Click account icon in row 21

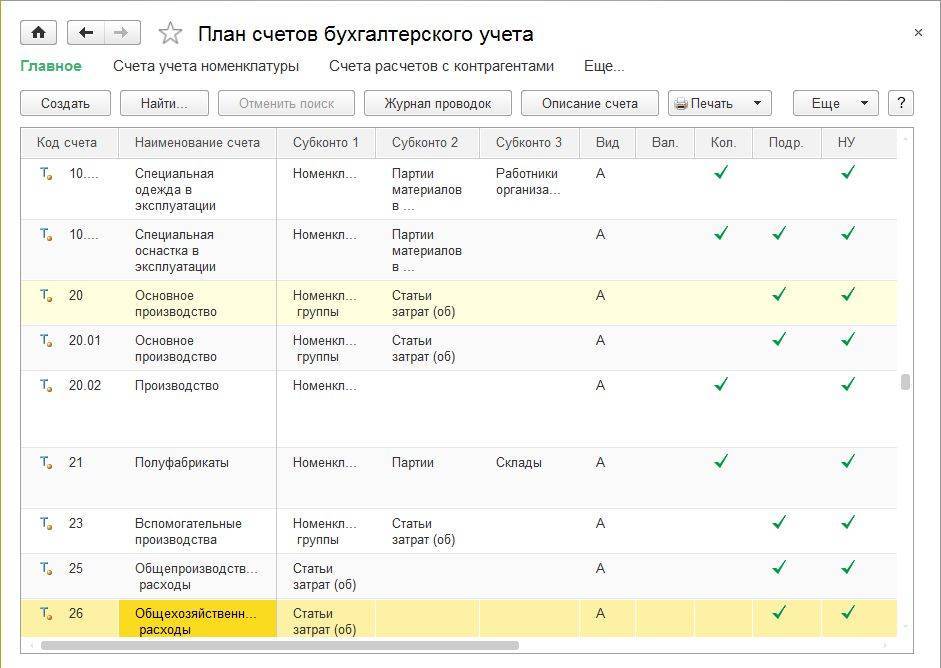click(46, 463)
